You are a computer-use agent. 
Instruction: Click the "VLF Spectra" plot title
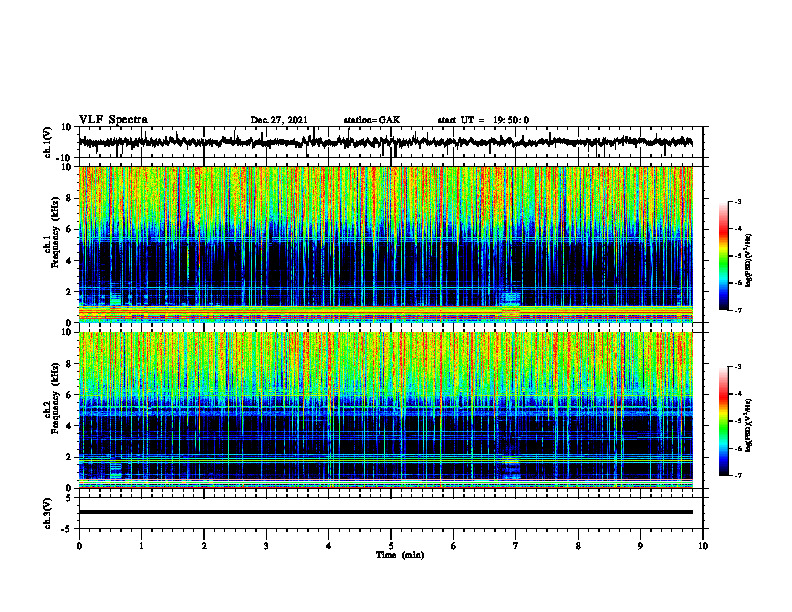coord(113,120)
